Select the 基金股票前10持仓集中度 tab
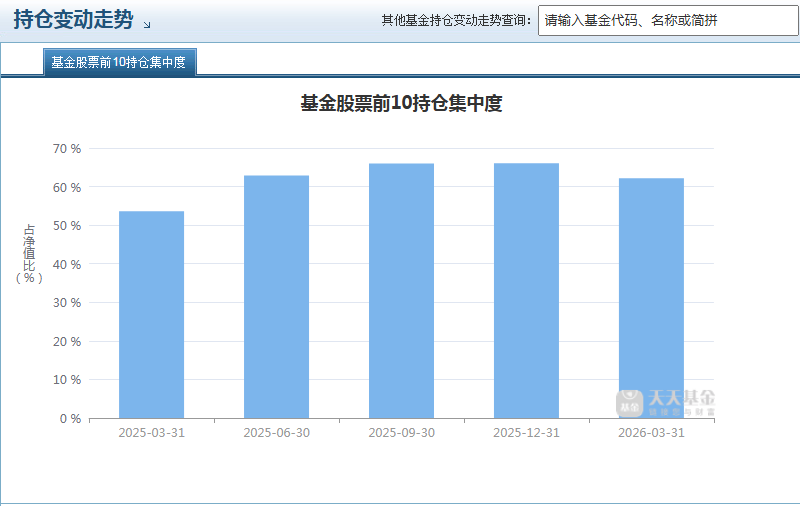This screenshot has height=506, width=800. click(119, 62)
